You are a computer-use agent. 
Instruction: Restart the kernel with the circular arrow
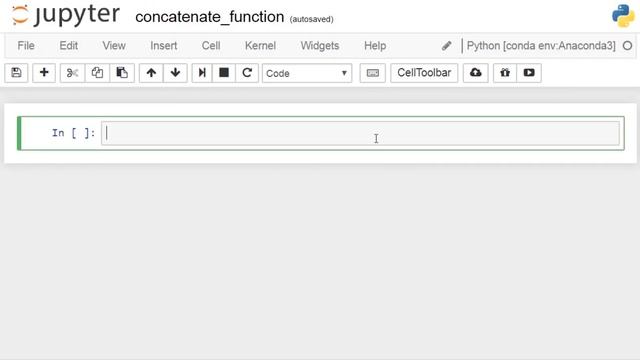tap(247, 73)
